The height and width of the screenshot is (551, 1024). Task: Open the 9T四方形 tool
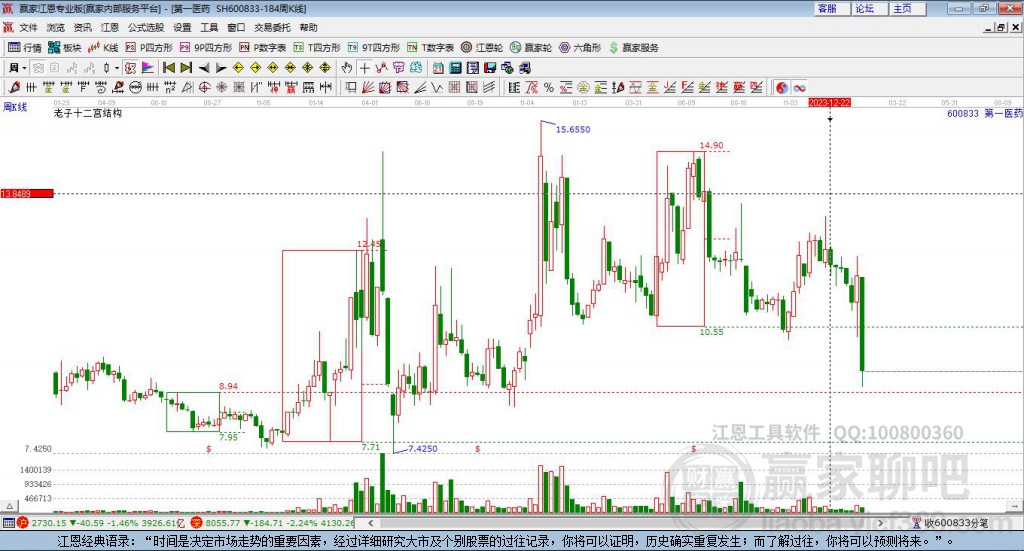pos(374,48)
